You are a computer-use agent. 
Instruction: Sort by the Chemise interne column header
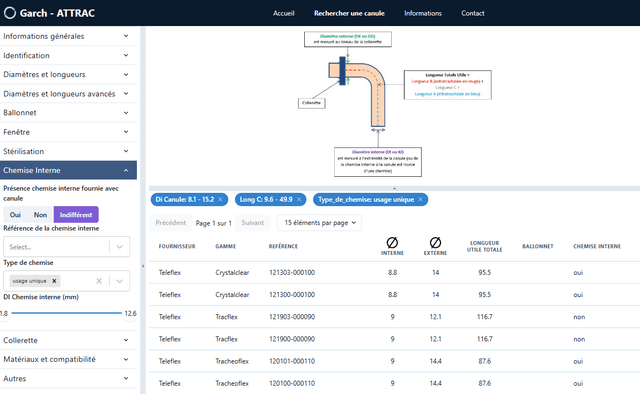click(597, 246)
